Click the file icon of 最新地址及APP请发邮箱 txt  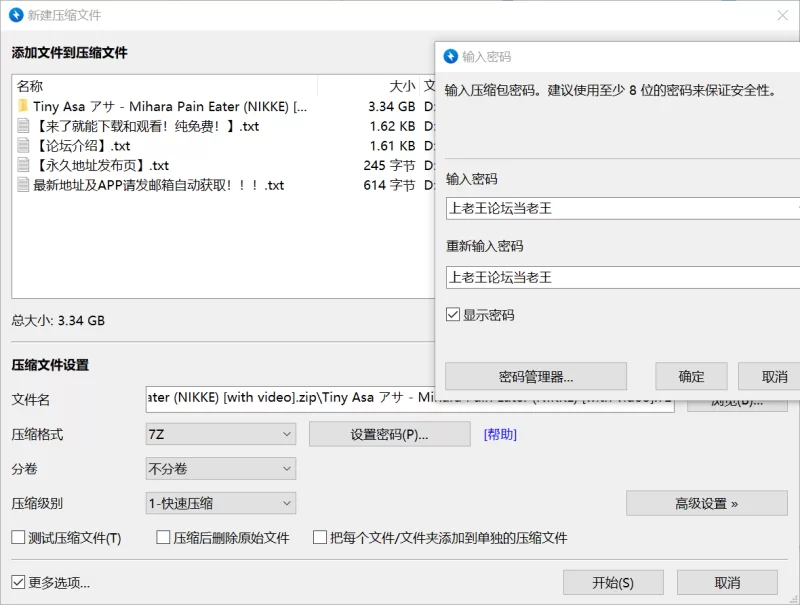click(x=23, y=185)
